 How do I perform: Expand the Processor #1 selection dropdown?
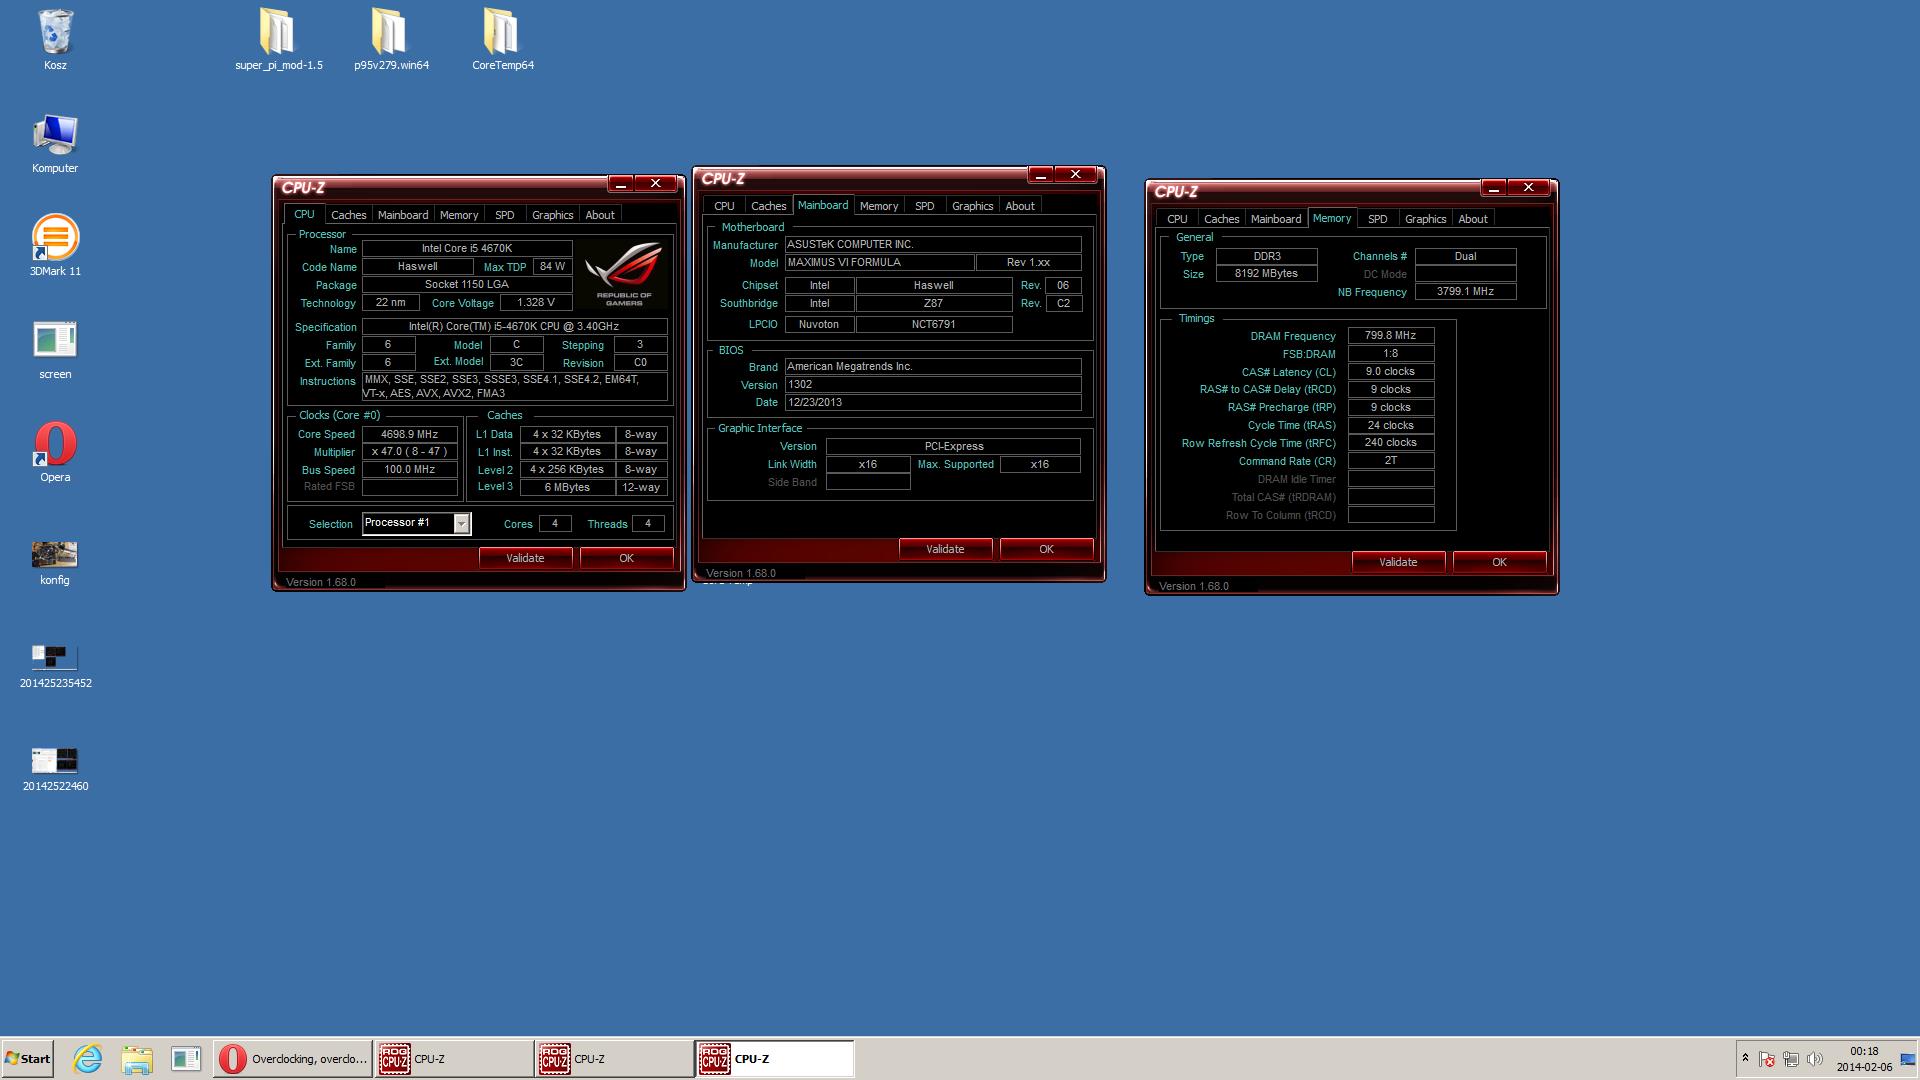(x=461, y=523)
